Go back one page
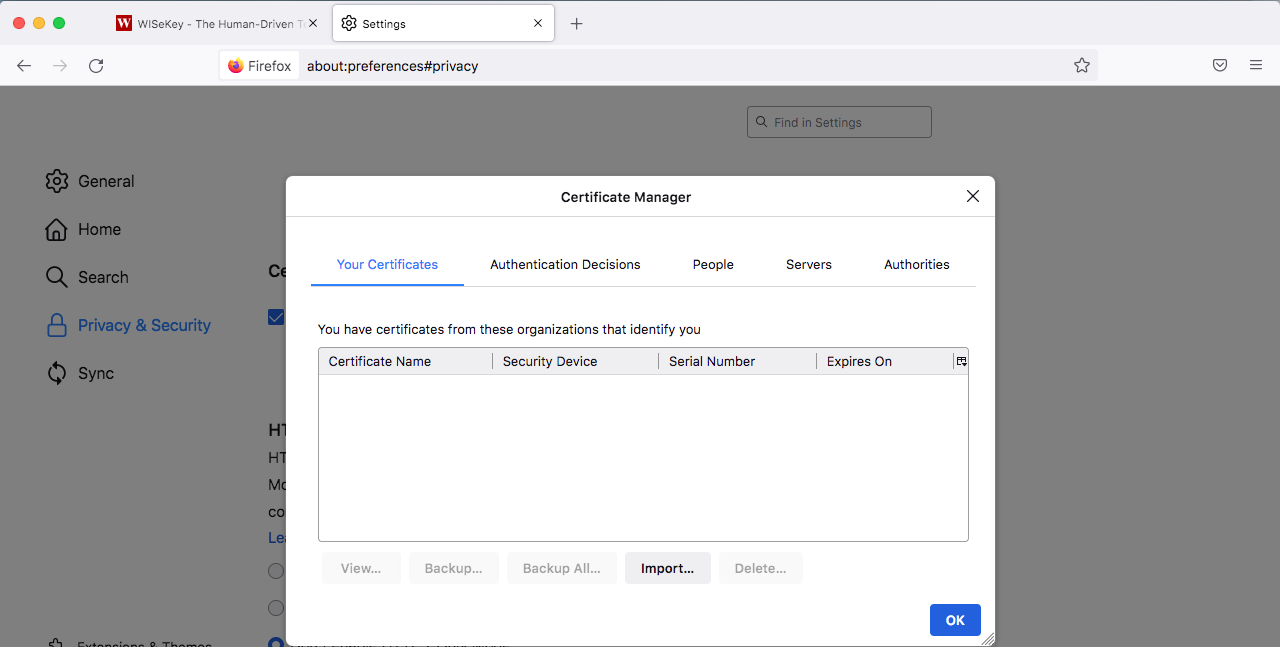1280x647 pixels. coord(24,66)
